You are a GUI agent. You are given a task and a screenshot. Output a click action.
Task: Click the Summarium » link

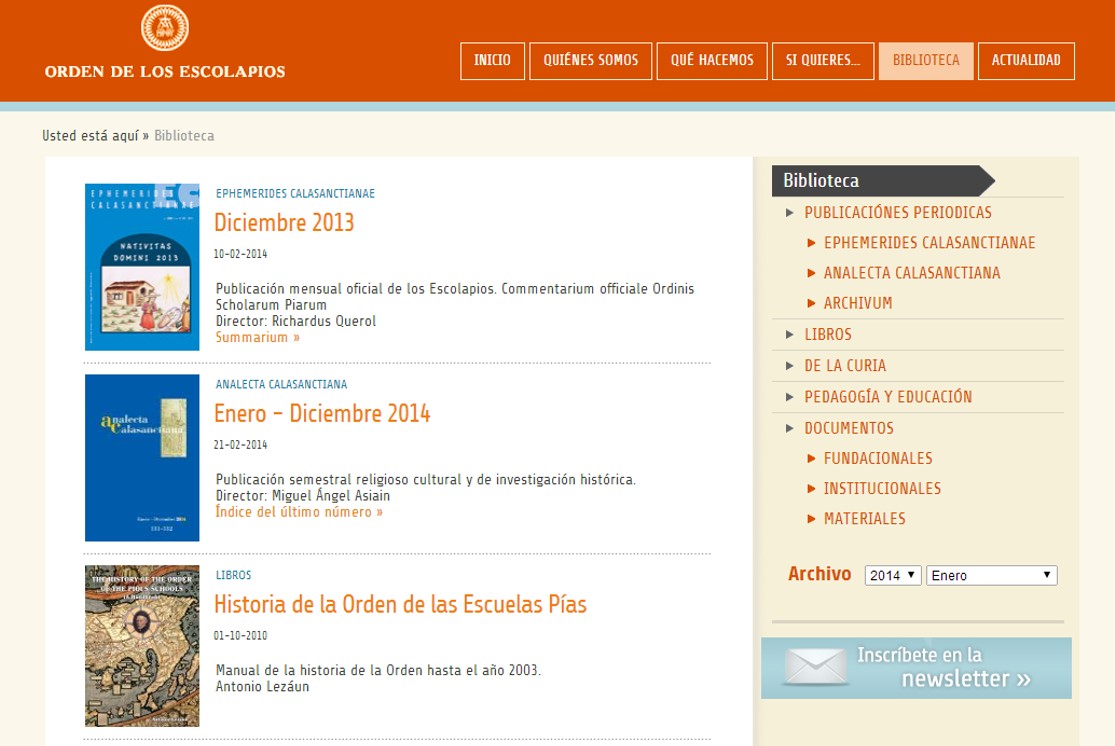point(258,337)
